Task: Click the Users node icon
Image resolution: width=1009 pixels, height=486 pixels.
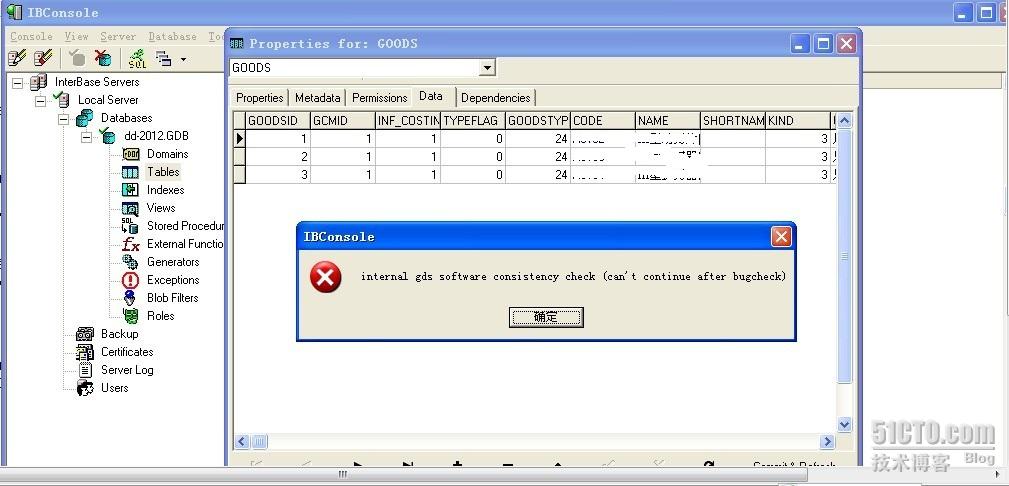Action: pos(85,388)
